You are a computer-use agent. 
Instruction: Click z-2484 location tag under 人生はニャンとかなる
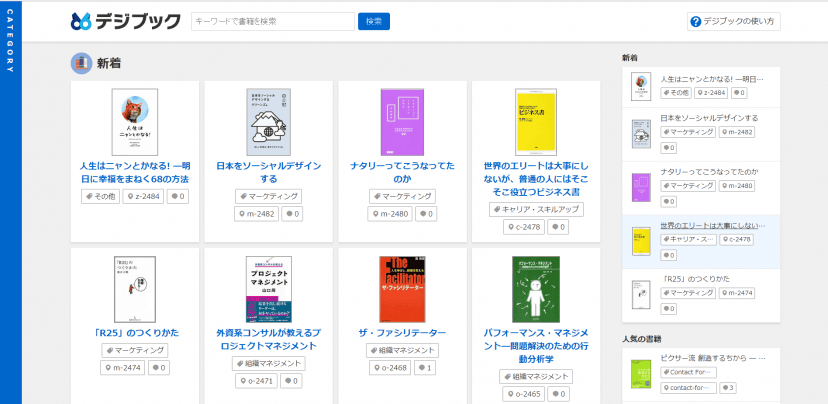[x=142, y=196]
